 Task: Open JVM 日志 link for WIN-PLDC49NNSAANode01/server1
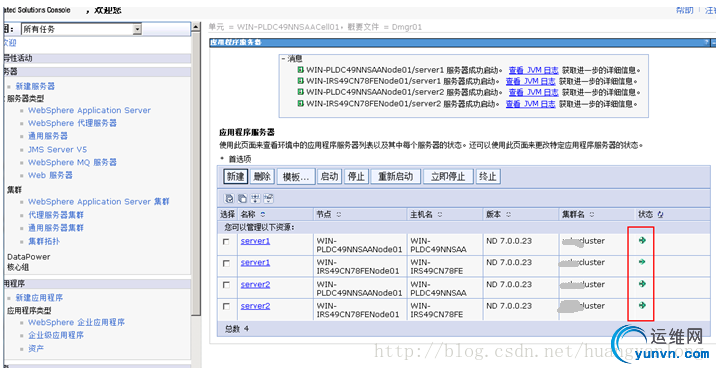[533, 70]
